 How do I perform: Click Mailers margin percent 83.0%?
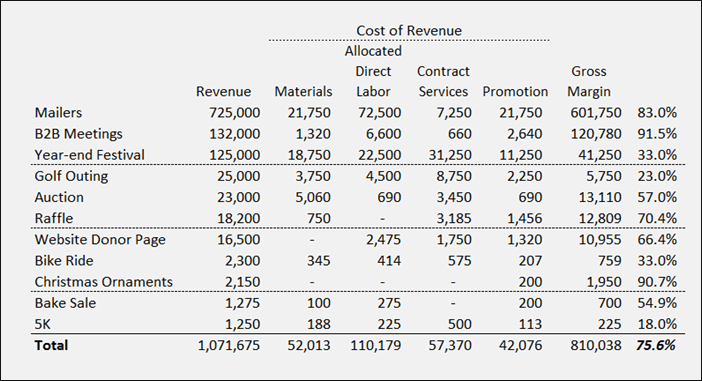(x=657, y=112)
